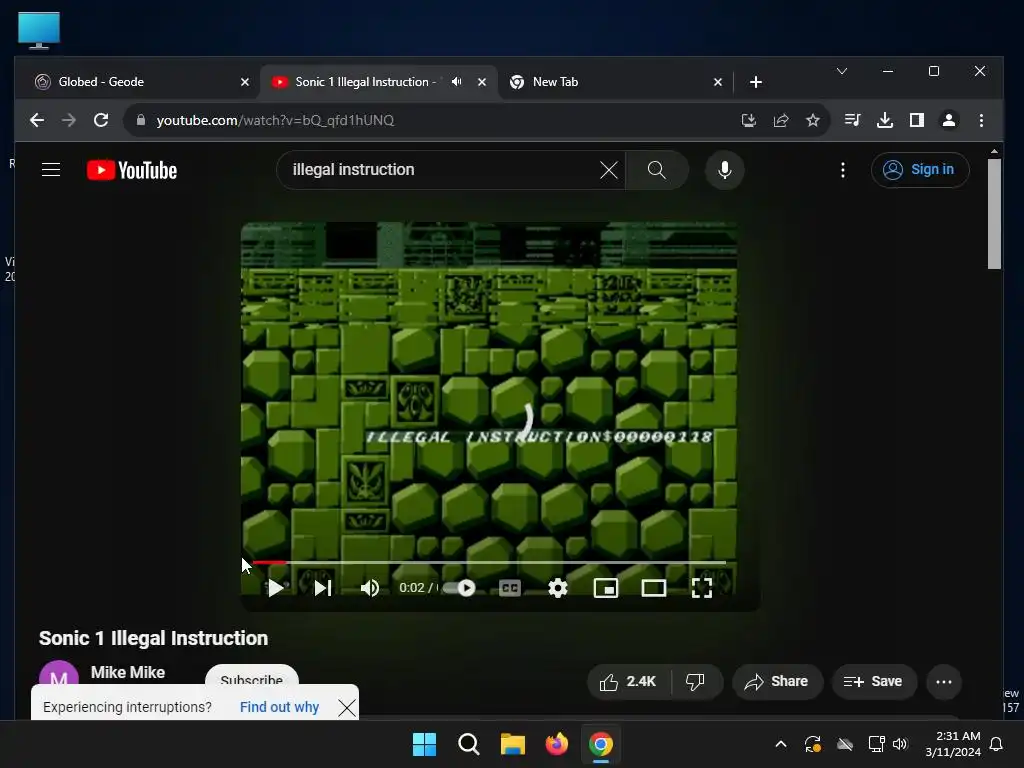Click the Sonic 1 Illegal Instruction title
The image size is (1024, 768).
coord(153,638)
